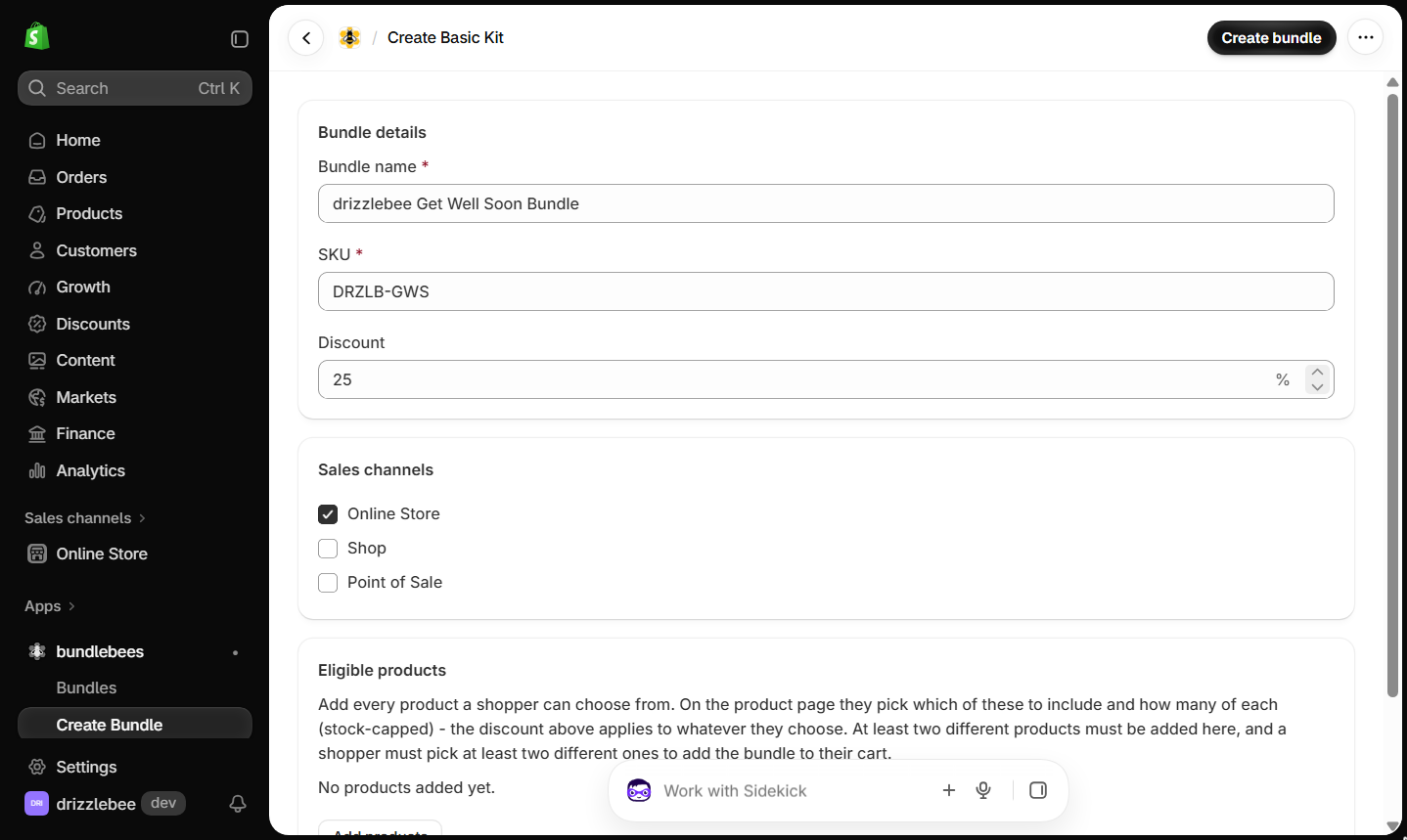Toggle the Sidekick side panel icon

(x=1038, y=791)
